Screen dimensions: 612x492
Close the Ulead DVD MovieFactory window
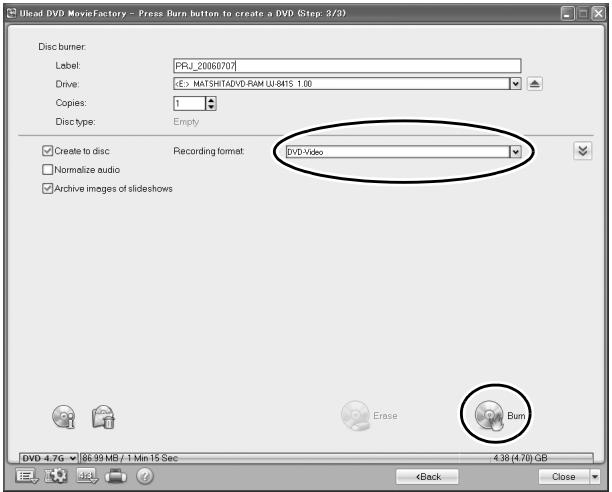(x=598, y=14)
